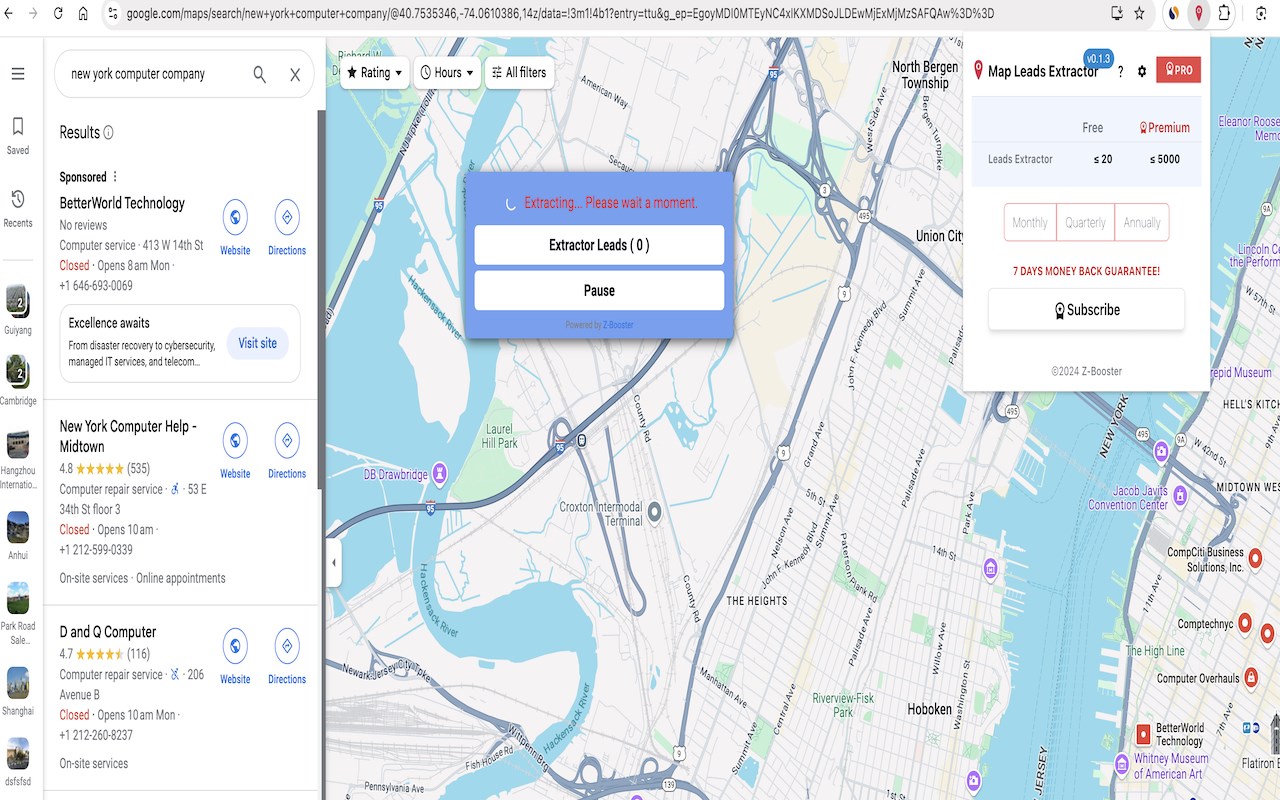1280x800 pixels.
Task: Open BetterWorld Technology listing title
Action: click(x=122, y=203)
